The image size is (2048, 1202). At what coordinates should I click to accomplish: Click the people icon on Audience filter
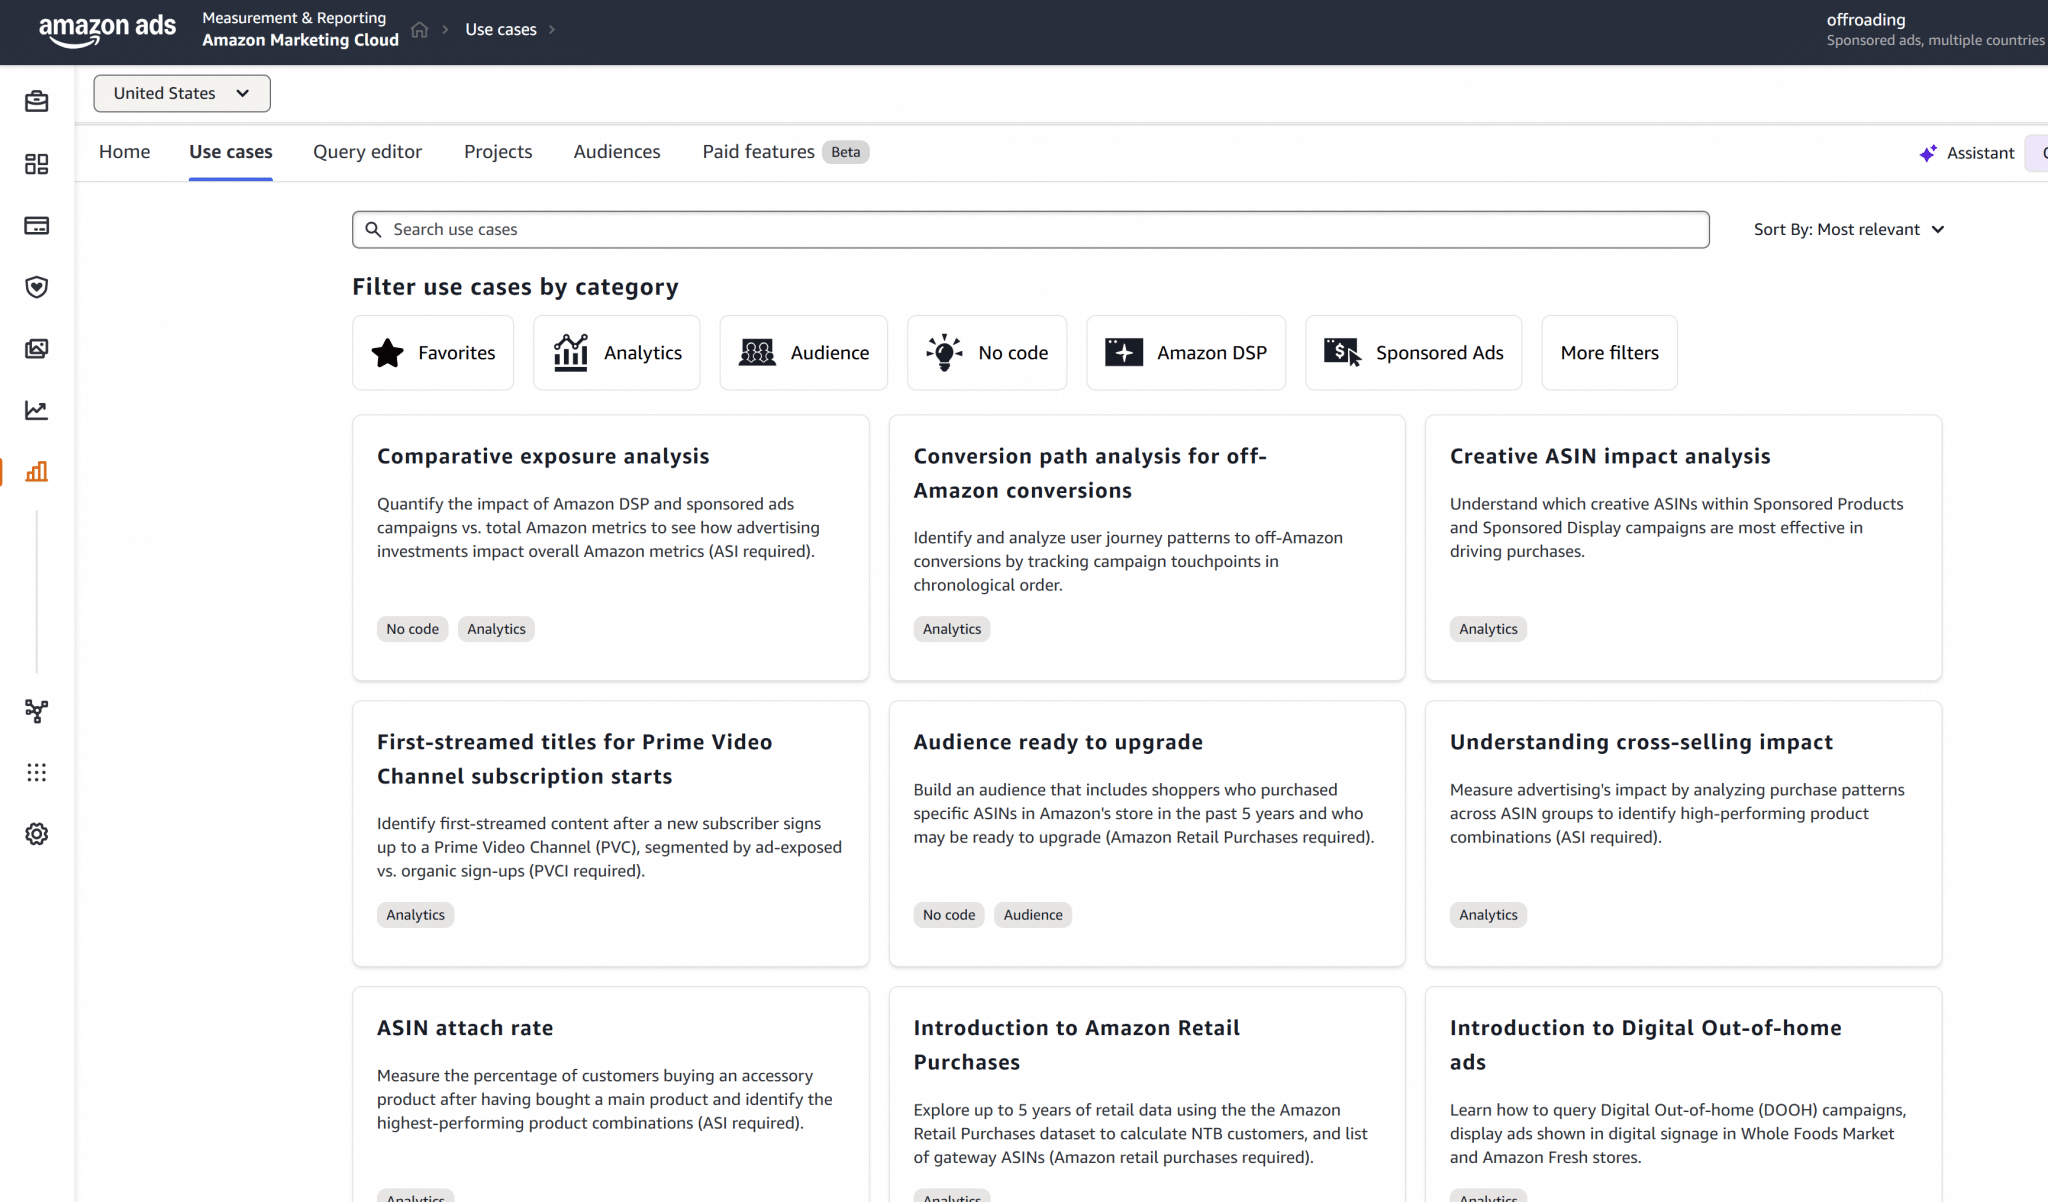[757, 353]
